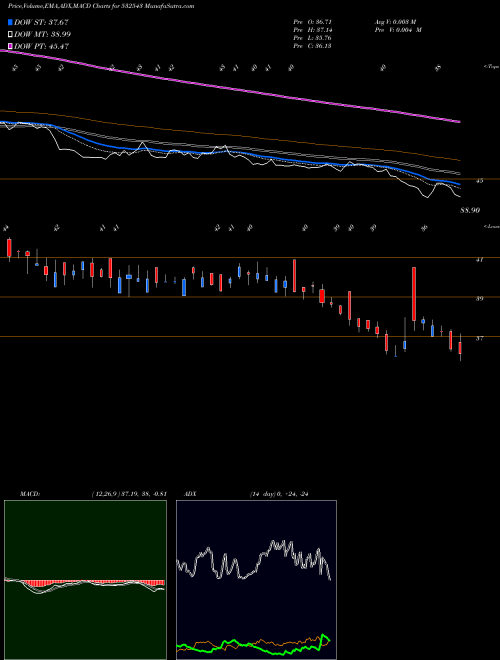
Task: Click the MACD (12,26,9) values text
Action: [x=129, y=494]
